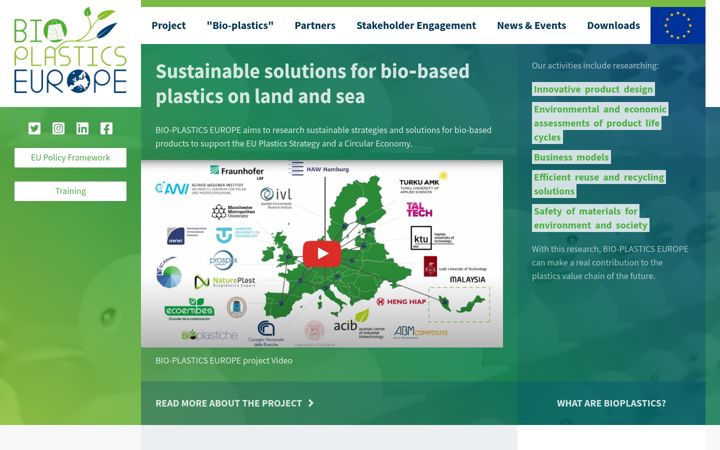Open the Project menu

click(169, 25)
